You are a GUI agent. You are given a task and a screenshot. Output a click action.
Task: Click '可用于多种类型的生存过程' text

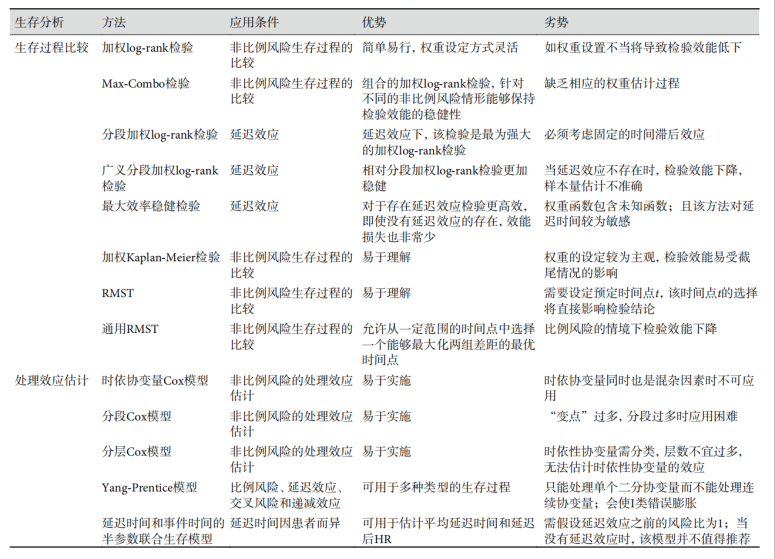point(436,487)
